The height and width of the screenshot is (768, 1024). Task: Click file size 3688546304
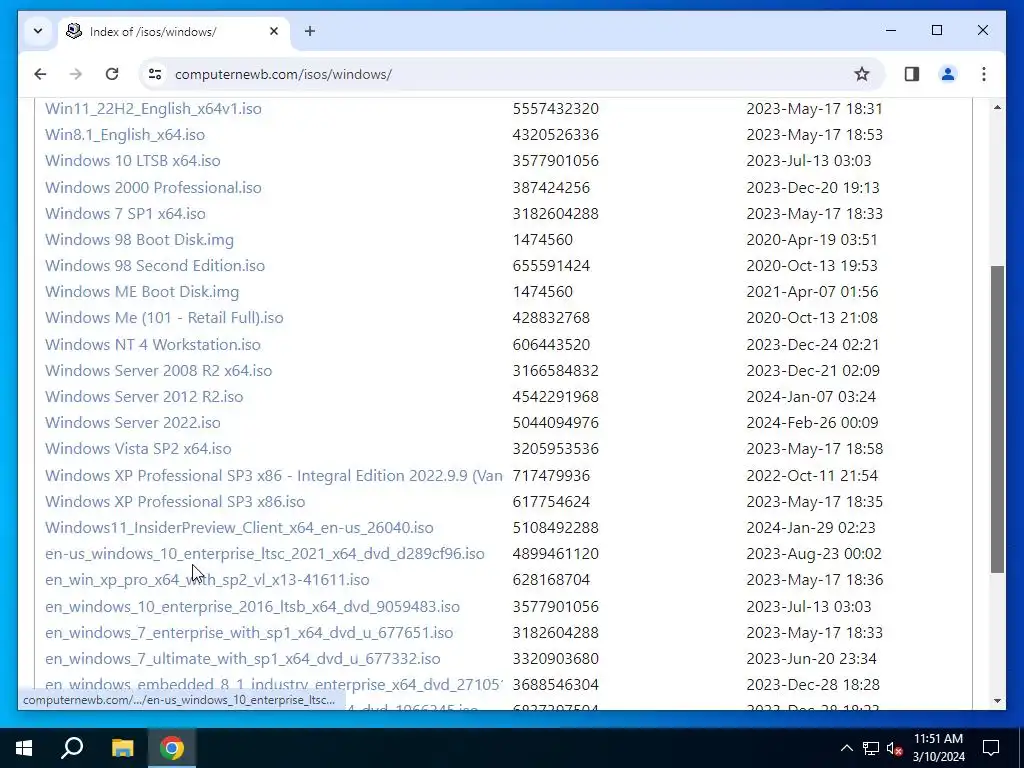pos(556,685)
